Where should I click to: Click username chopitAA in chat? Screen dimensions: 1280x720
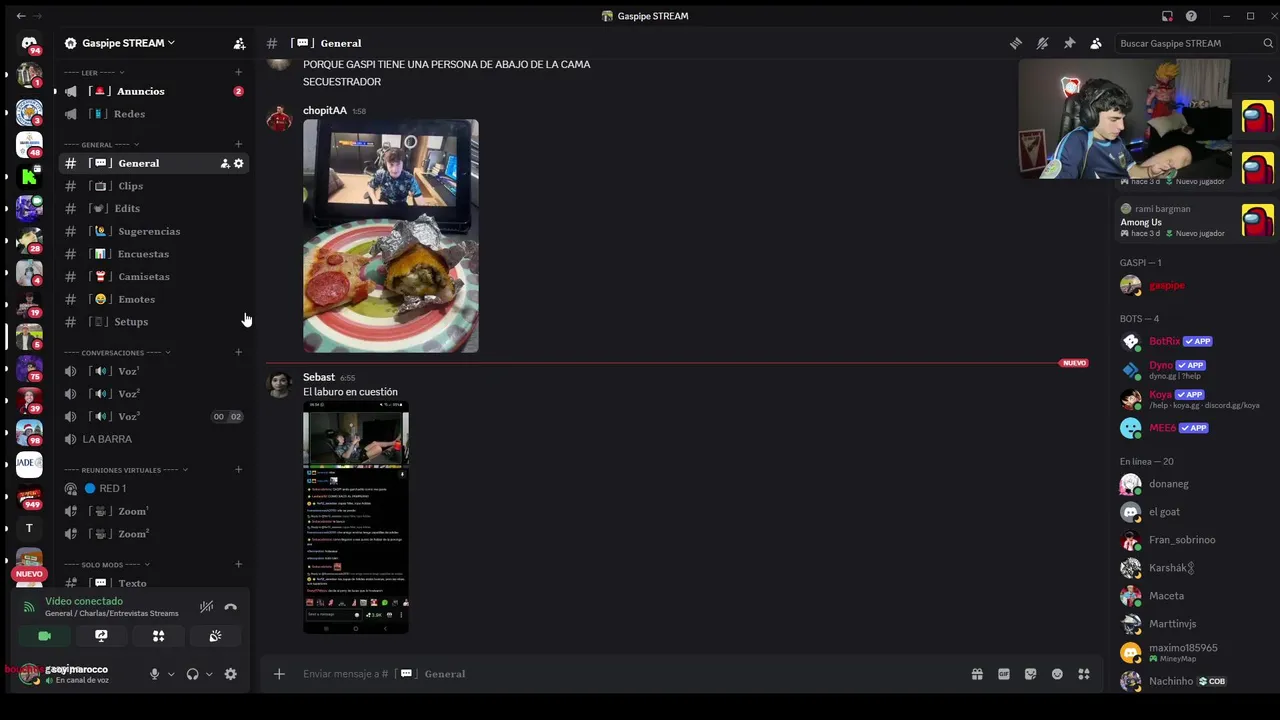[x=325, y=111]
